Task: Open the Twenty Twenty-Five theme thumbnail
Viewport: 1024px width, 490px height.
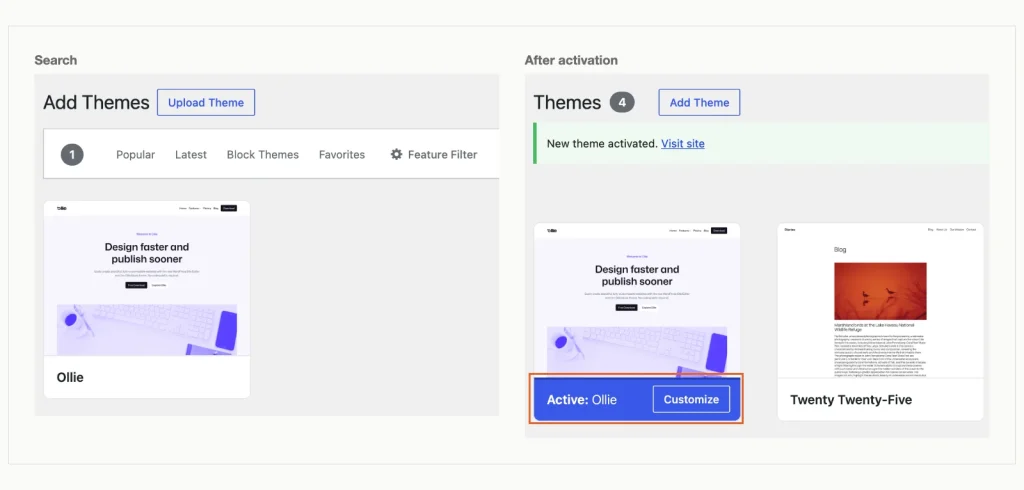Action: [x=880, y=301]
